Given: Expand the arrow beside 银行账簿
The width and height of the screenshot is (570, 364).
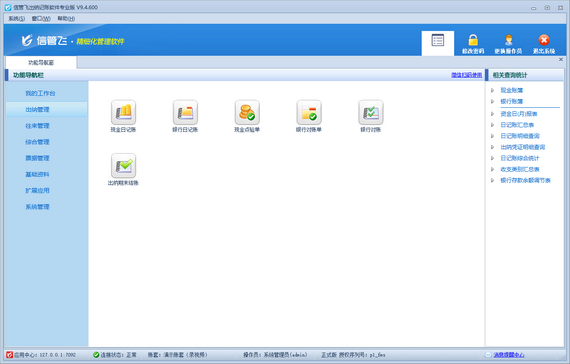Looking at the screenshot, I should pyautogui.click(x=493, y=101).
